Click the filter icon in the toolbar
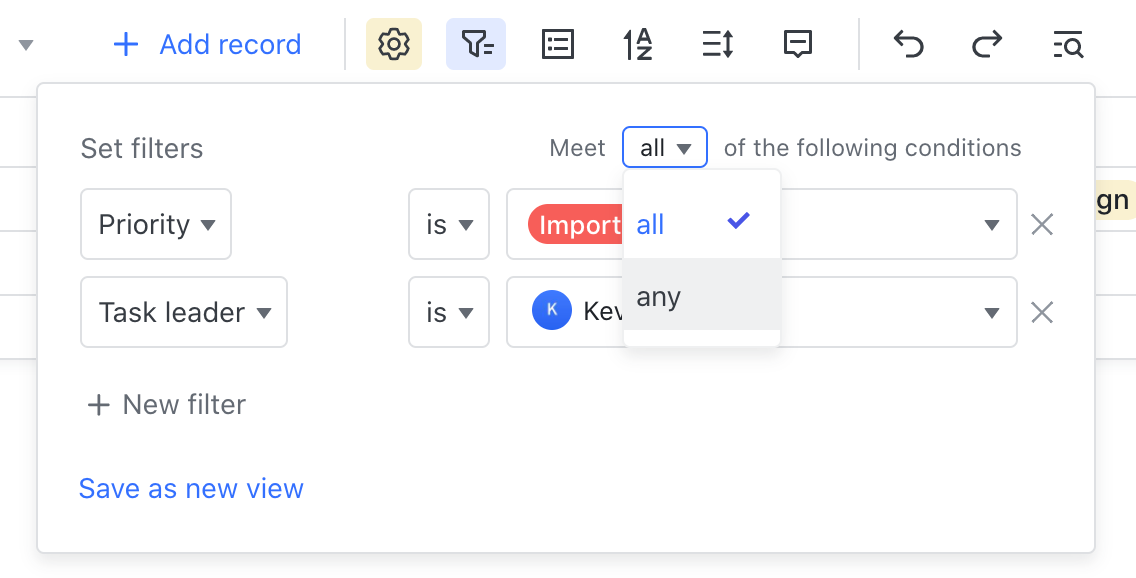This screenshot has width=1136, height=578. 476,44
